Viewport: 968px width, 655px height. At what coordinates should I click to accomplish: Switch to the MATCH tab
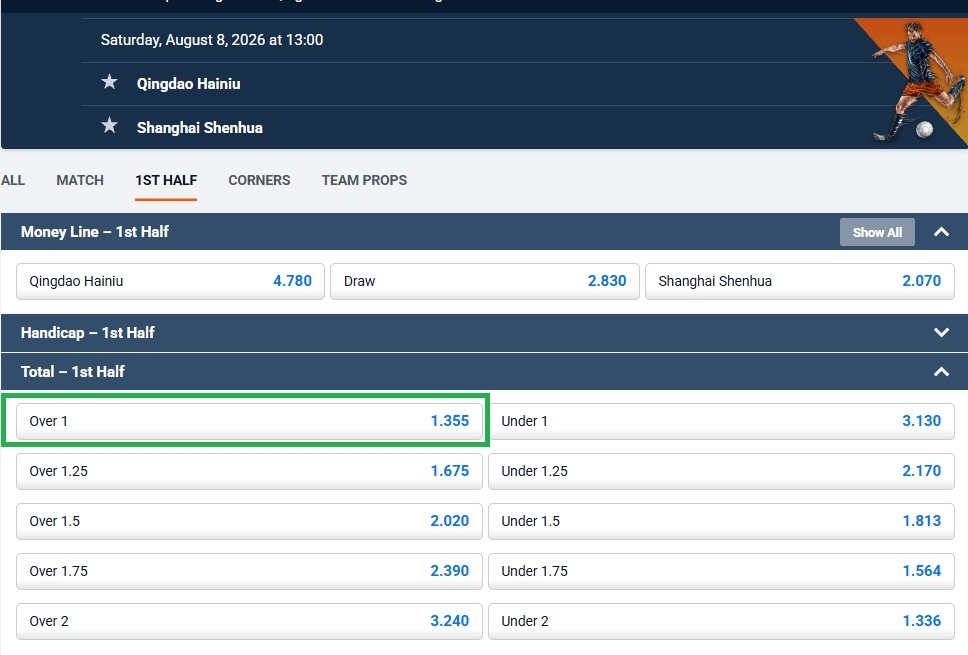80,180
